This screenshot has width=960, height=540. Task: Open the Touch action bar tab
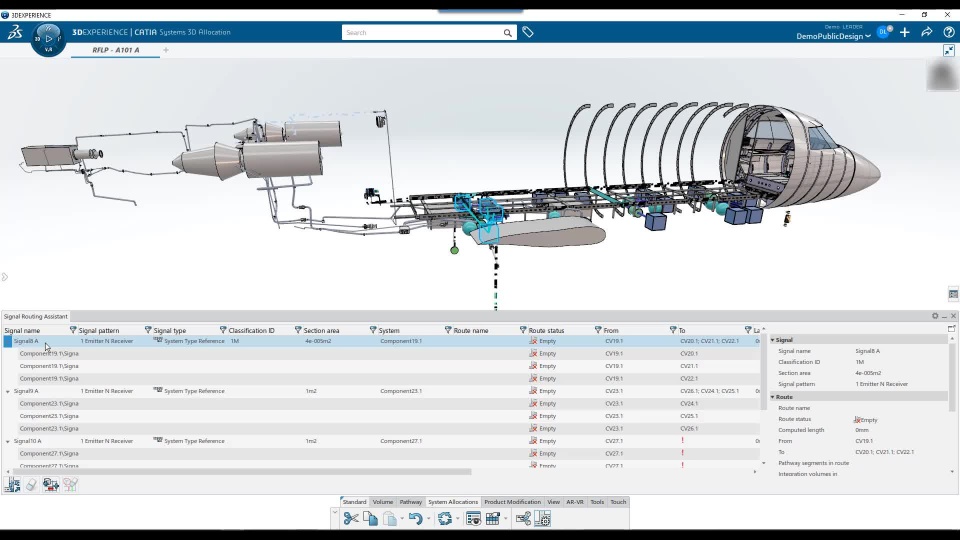tap(618, 502)
